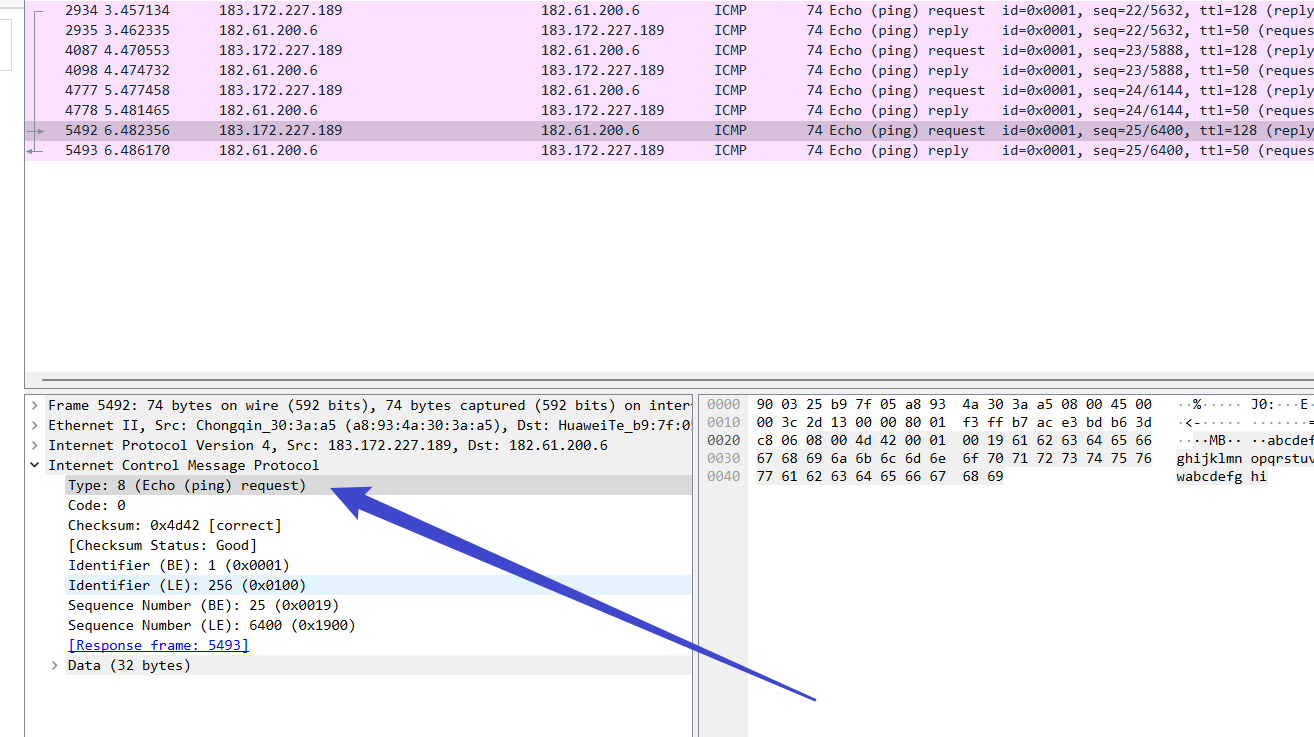The width and height of the screenshot is (1314, 737).
Task: Select packet number 5493 reply row
Action: pos(669,150)
